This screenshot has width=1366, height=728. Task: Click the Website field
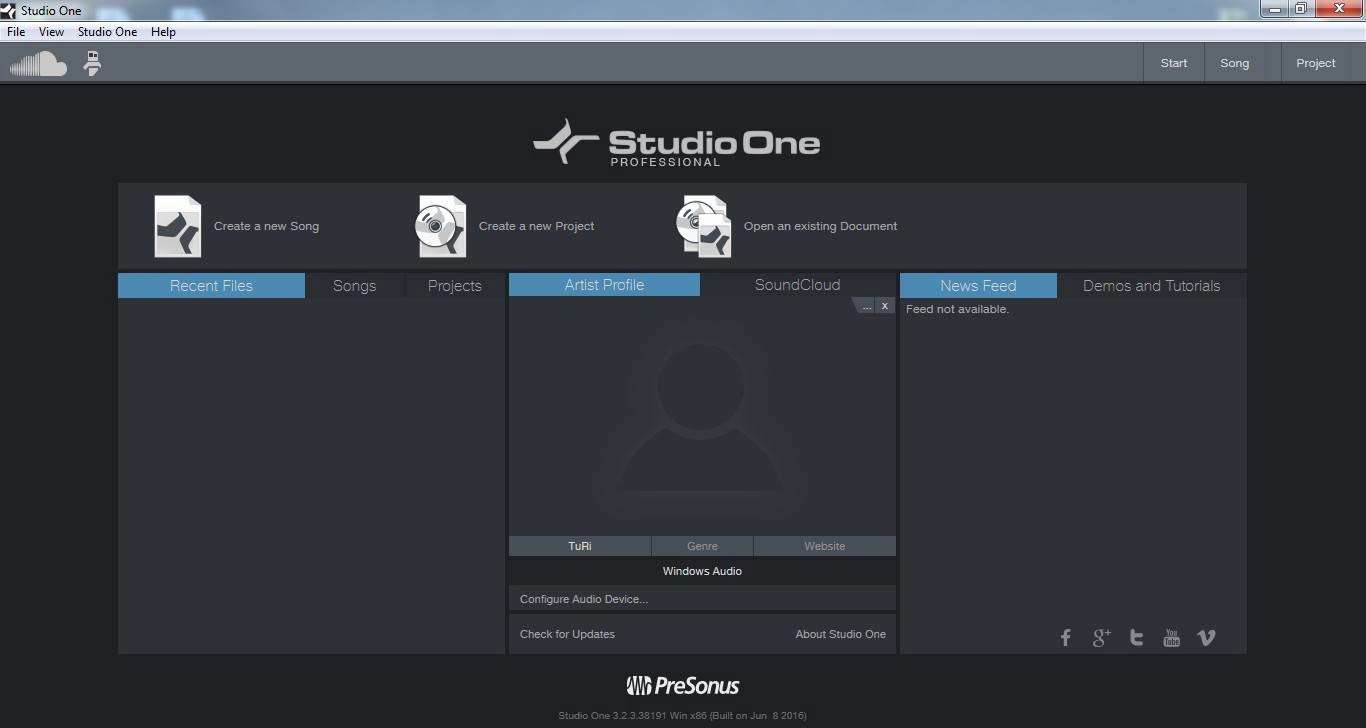pos(825,546)
